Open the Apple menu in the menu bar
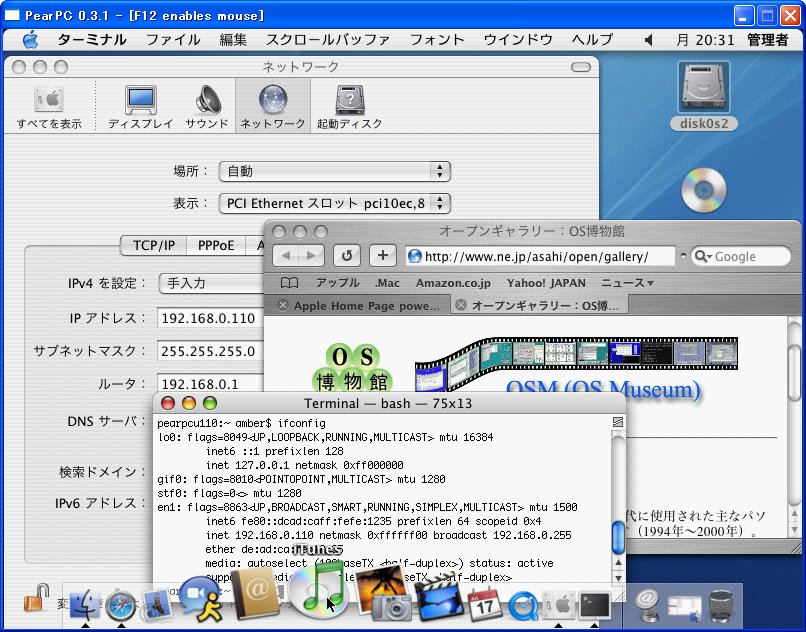Image resolution: width=806 pixels, height=632 pixels. pyautogui.click(x=30, y=40)
